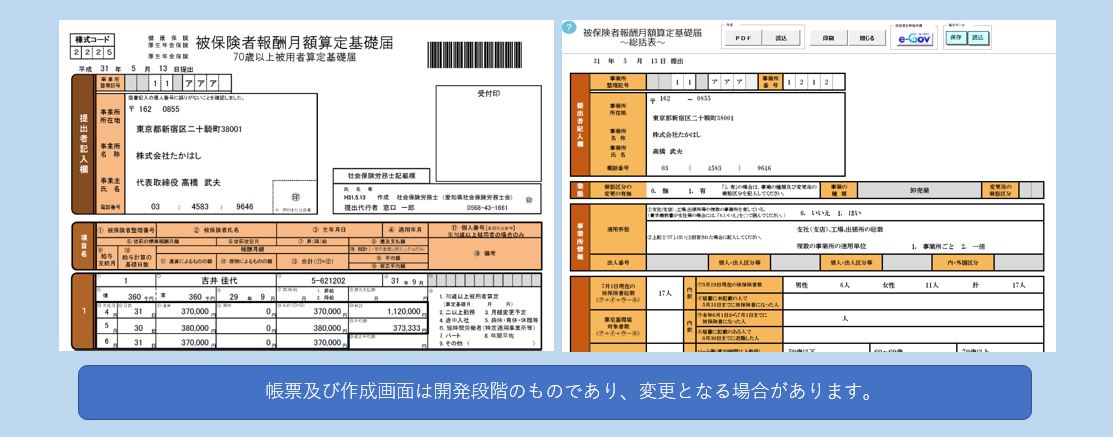The height and width of the screenshot is (437, 1113).
Task: Click 株式会社たかはし on the left form
Action: [169, 155]
